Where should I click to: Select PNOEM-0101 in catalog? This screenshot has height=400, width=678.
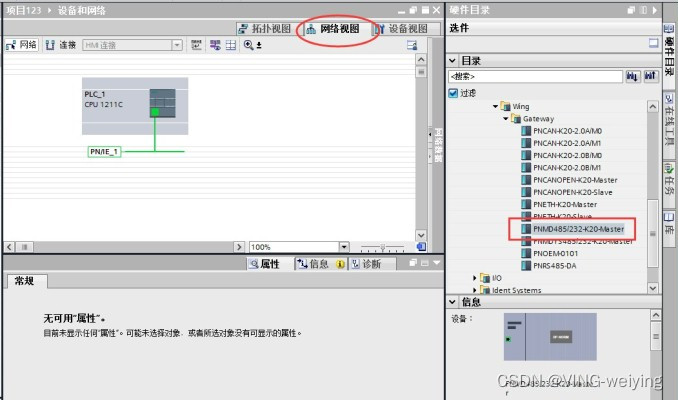click(555, 253)
